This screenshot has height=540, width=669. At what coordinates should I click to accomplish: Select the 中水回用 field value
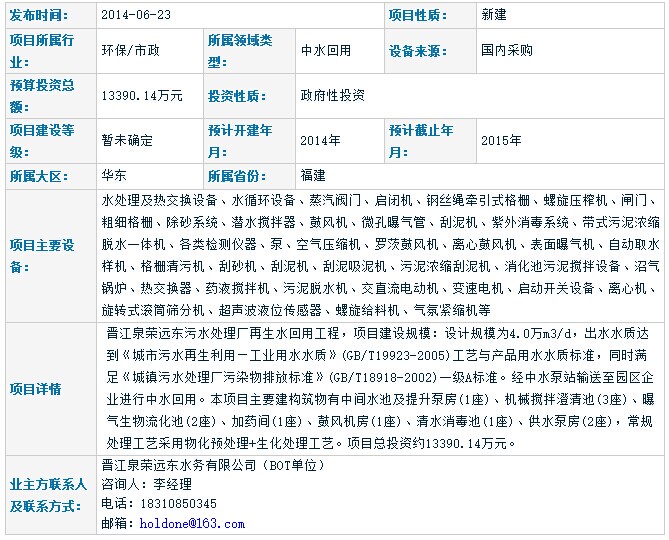point(326,51)
